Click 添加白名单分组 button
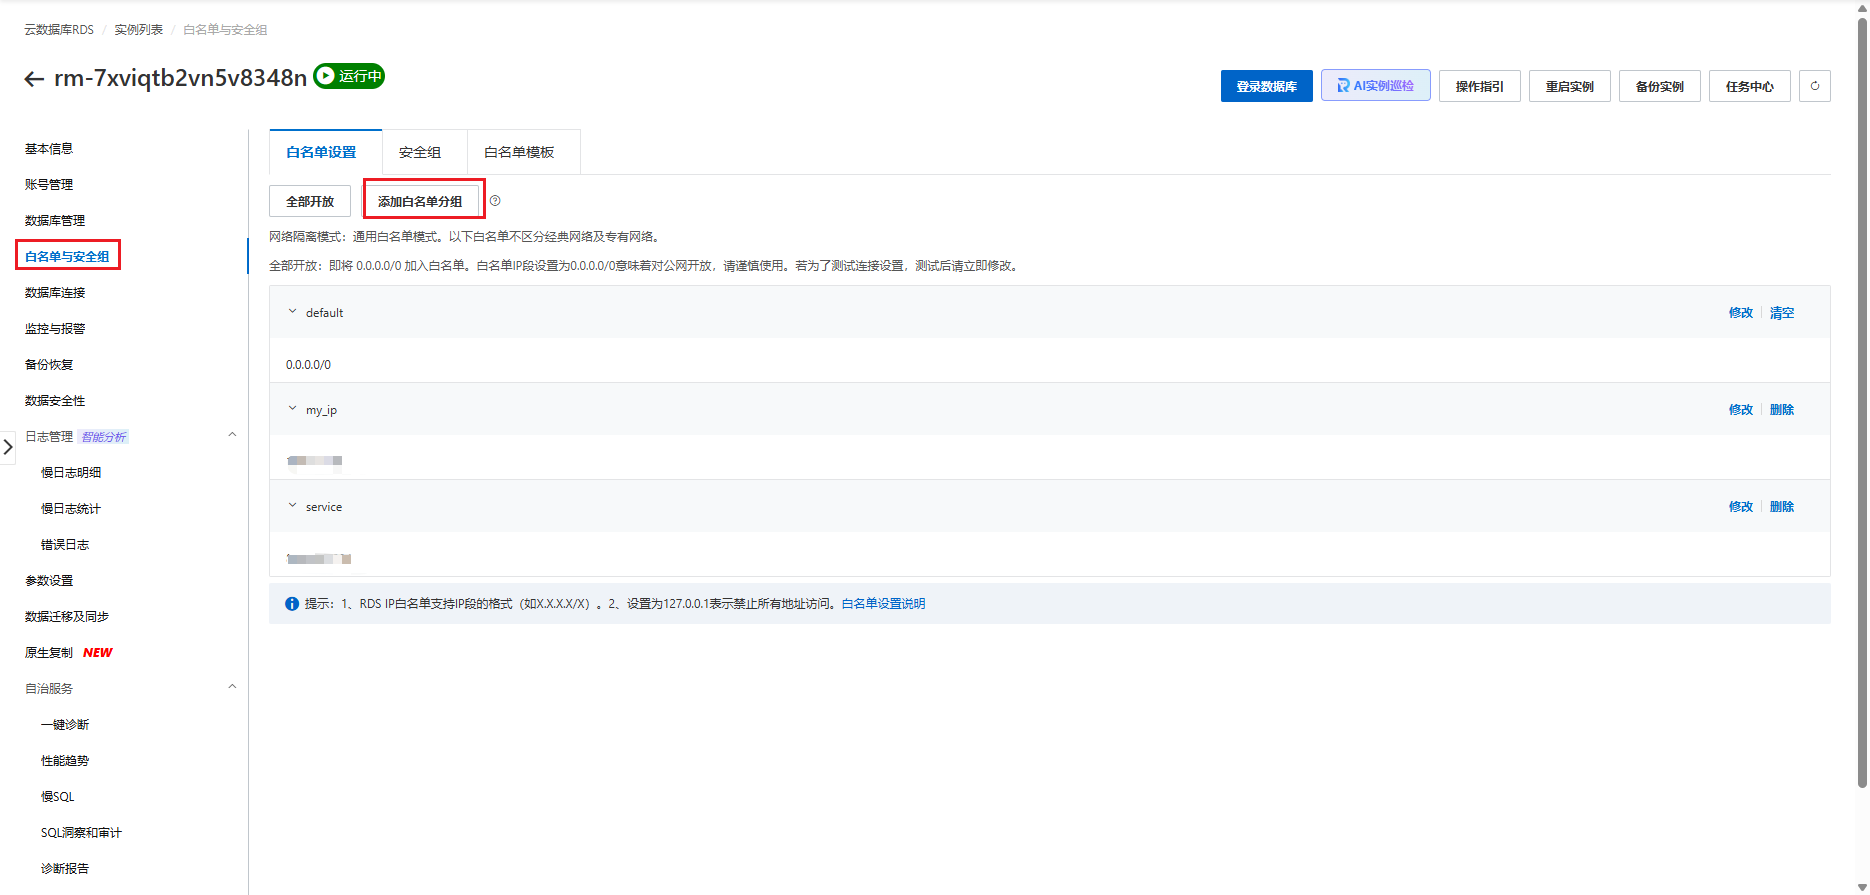The width and height of the screenshot is (1870, 895). (x=420, y=201)
